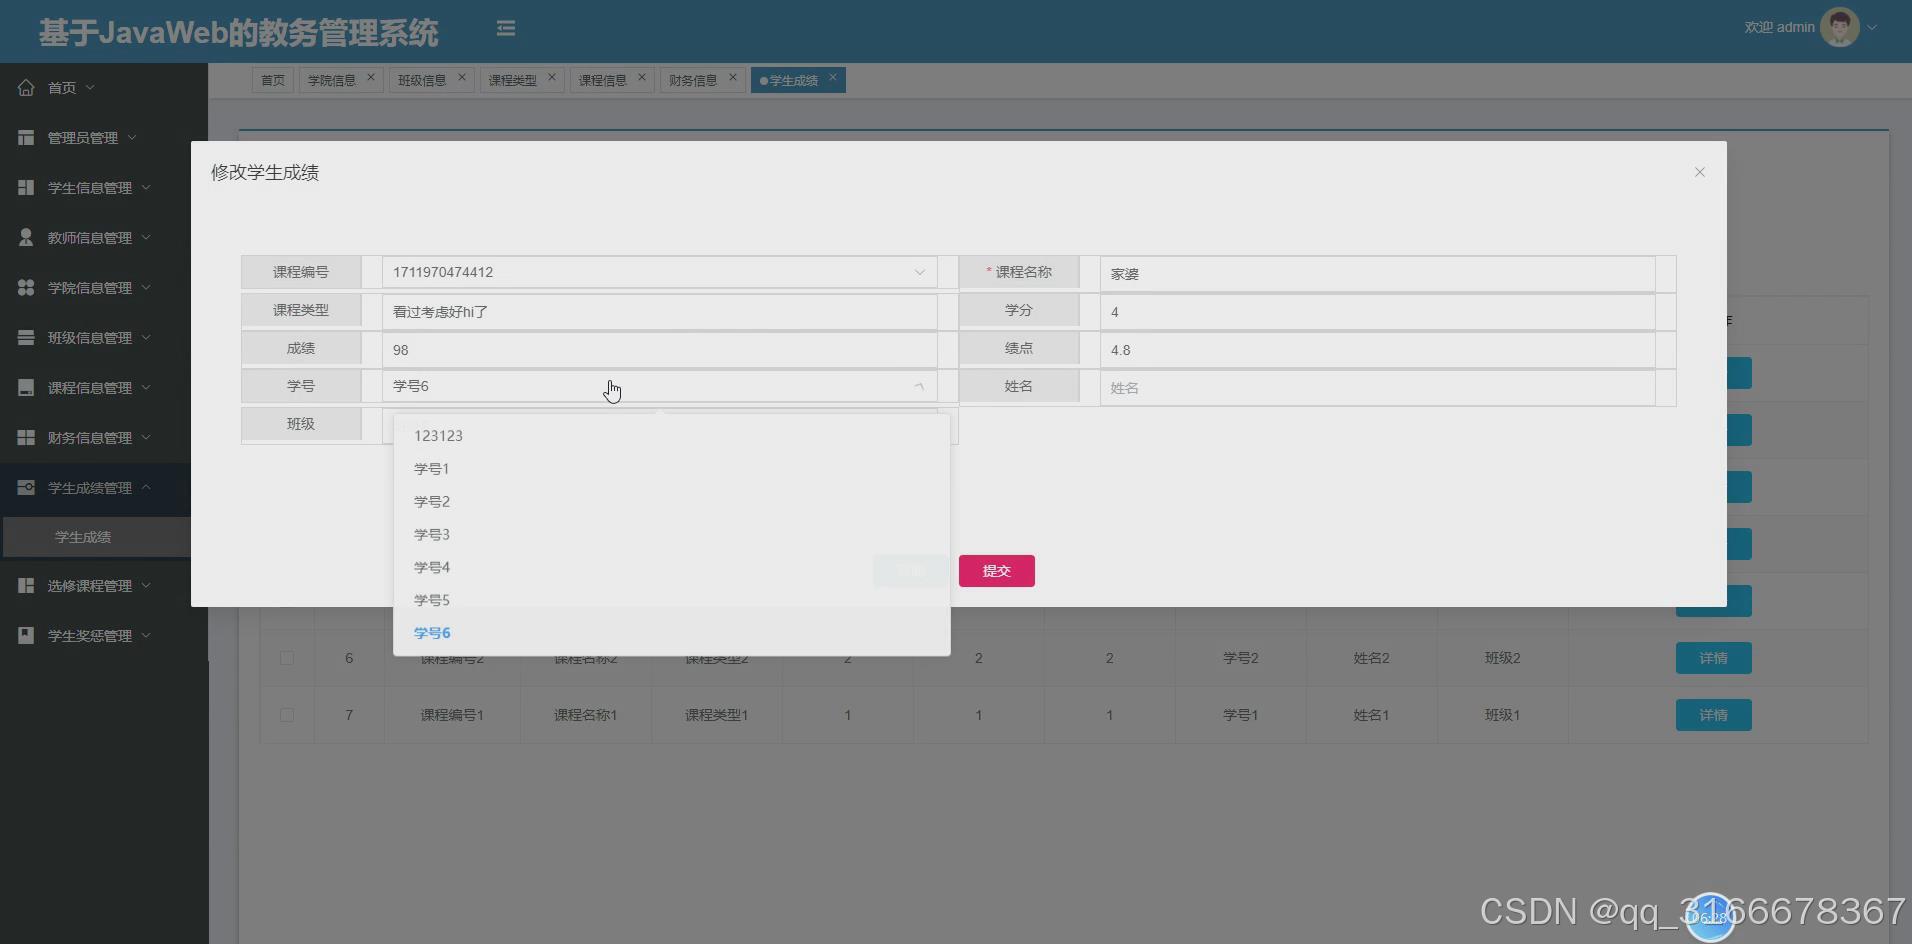Viewport: 1912px width, 944px height.
Task: Select the 课程信息管理 book icon
Action: [x=26, y=387]
